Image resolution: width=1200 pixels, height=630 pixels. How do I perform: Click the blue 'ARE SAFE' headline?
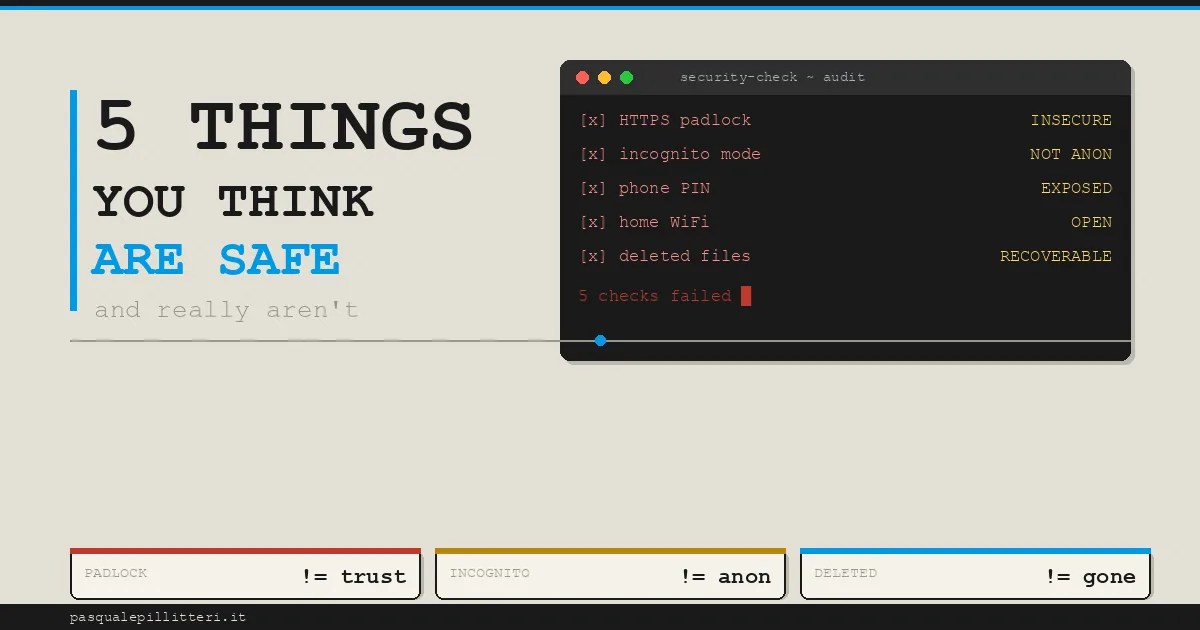tap(216, 260)
